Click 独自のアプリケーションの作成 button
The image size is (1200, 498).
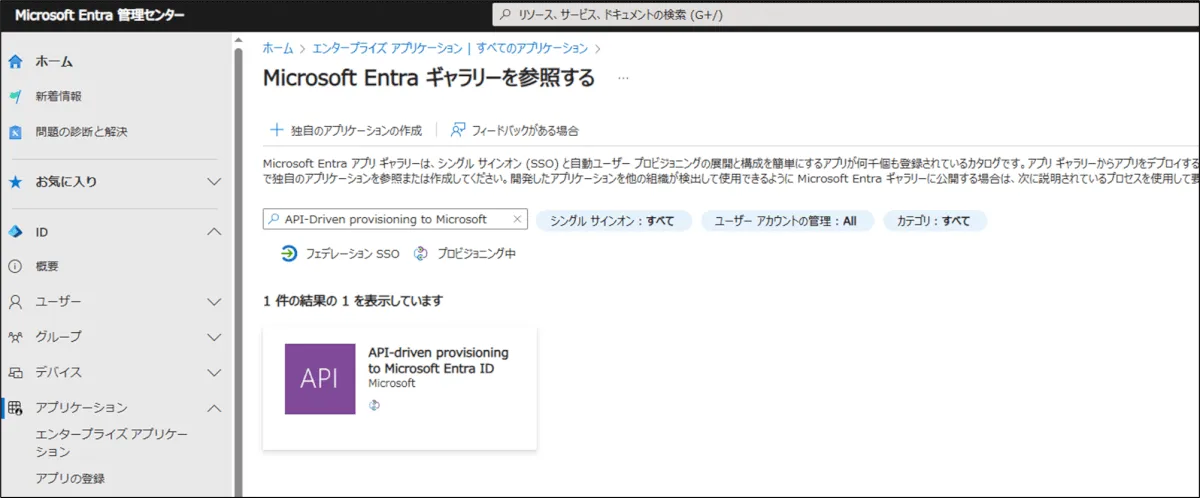pyautogui.click(x=346, y=130)
